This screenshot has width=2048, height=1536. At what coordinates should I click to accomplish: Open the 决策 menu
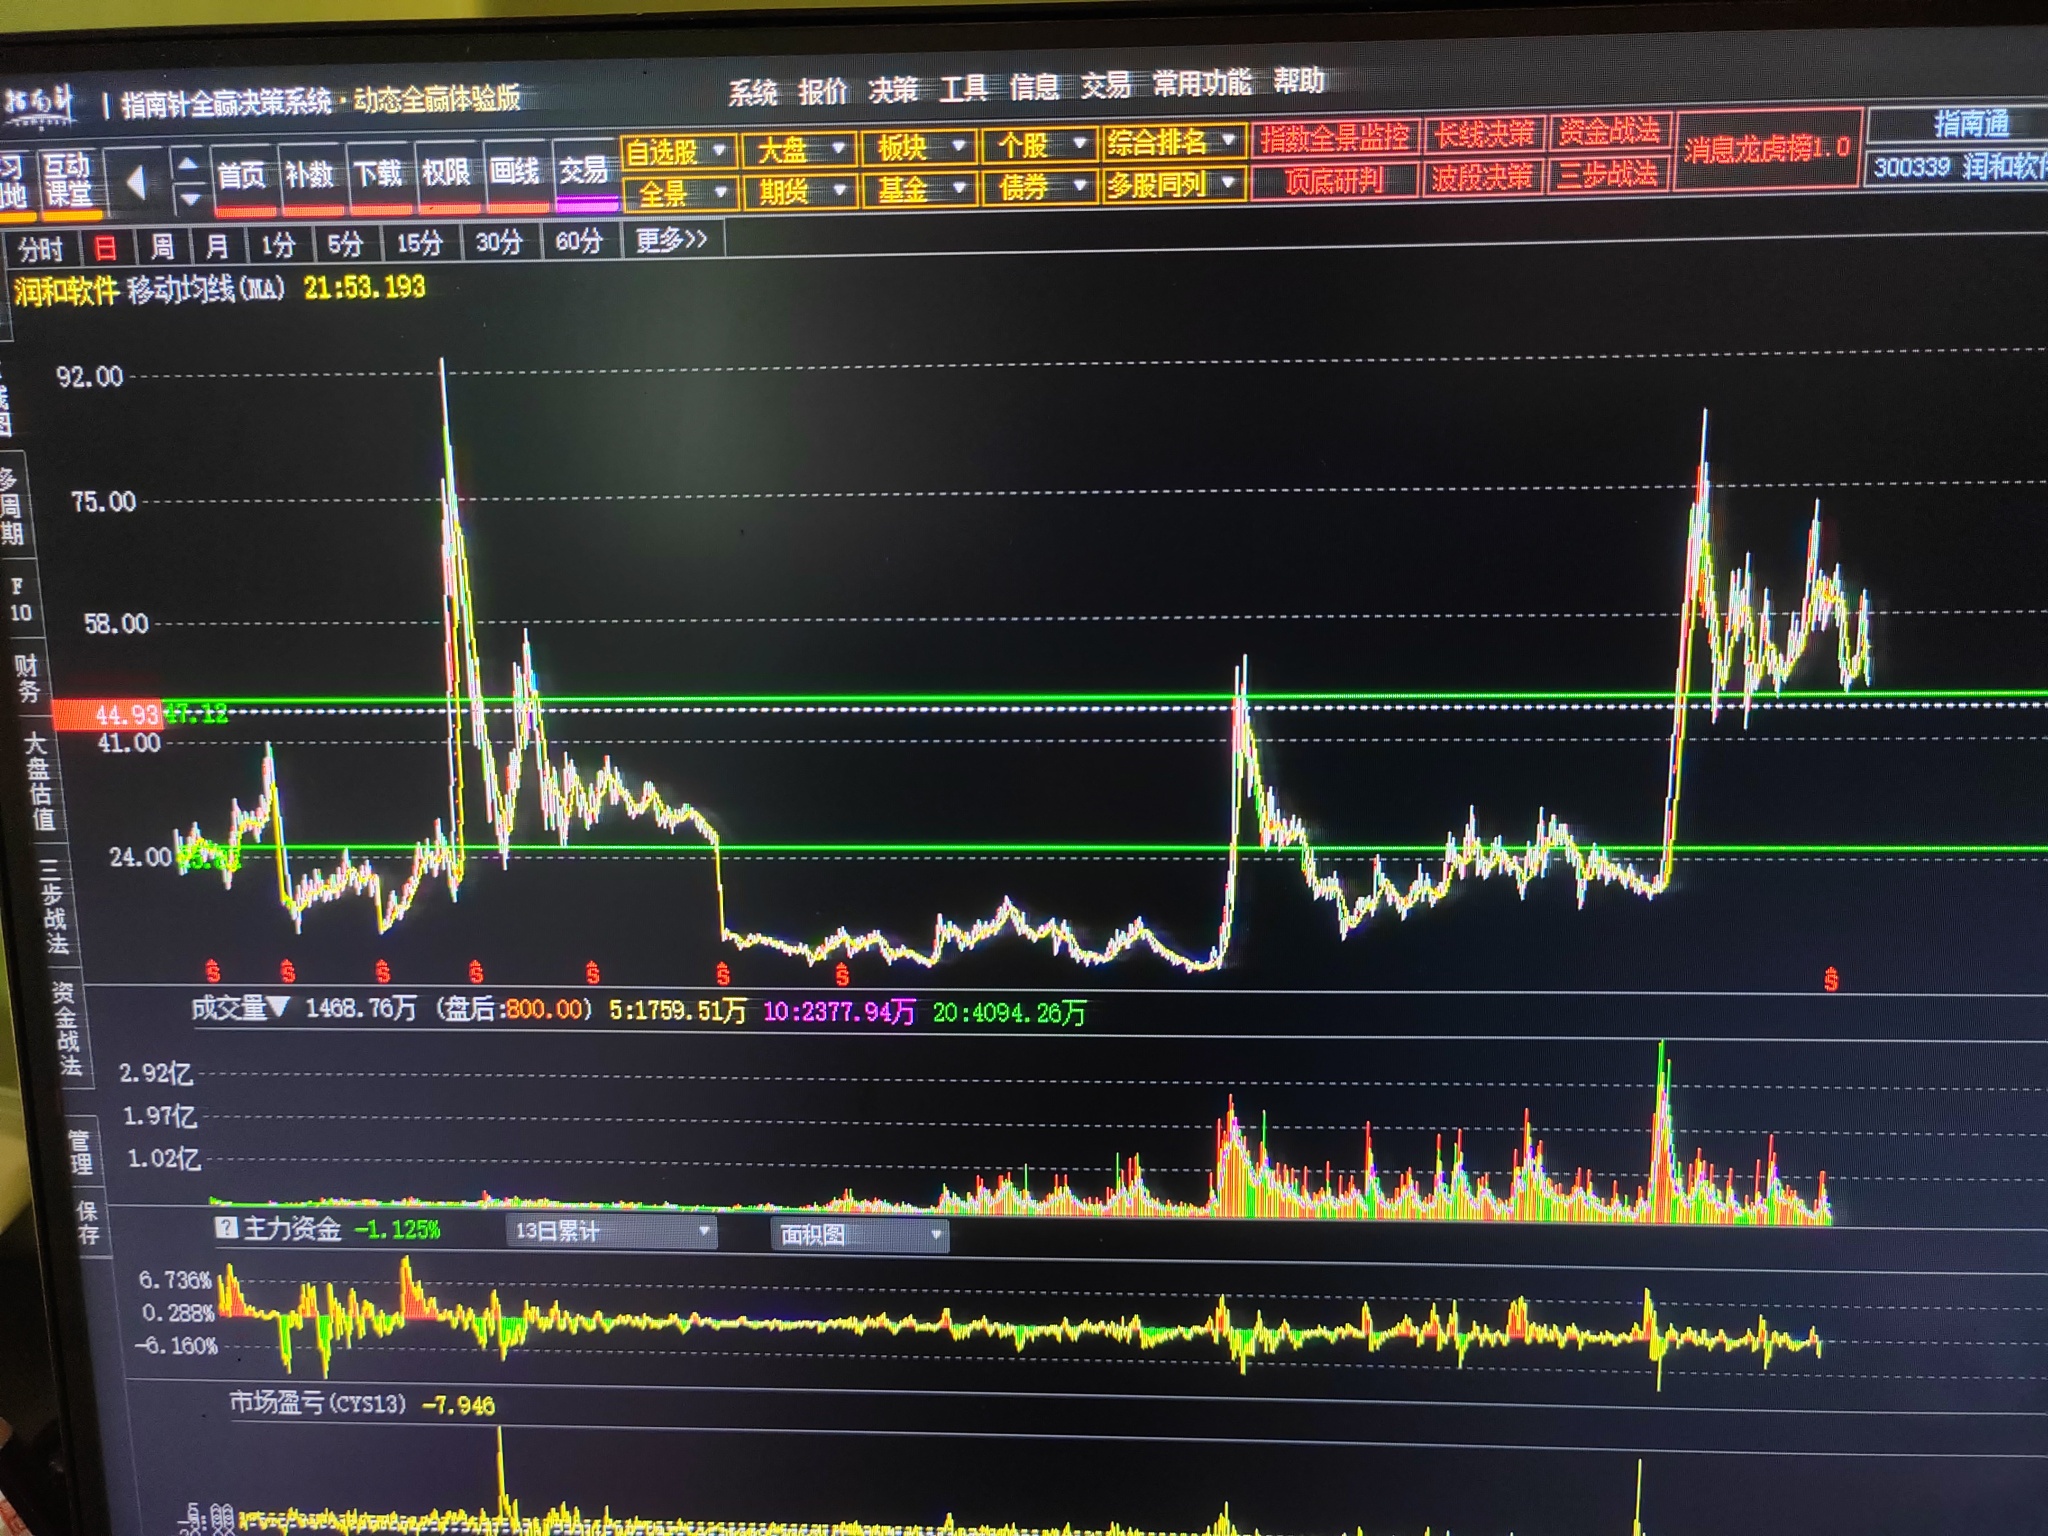coord(892,90)
